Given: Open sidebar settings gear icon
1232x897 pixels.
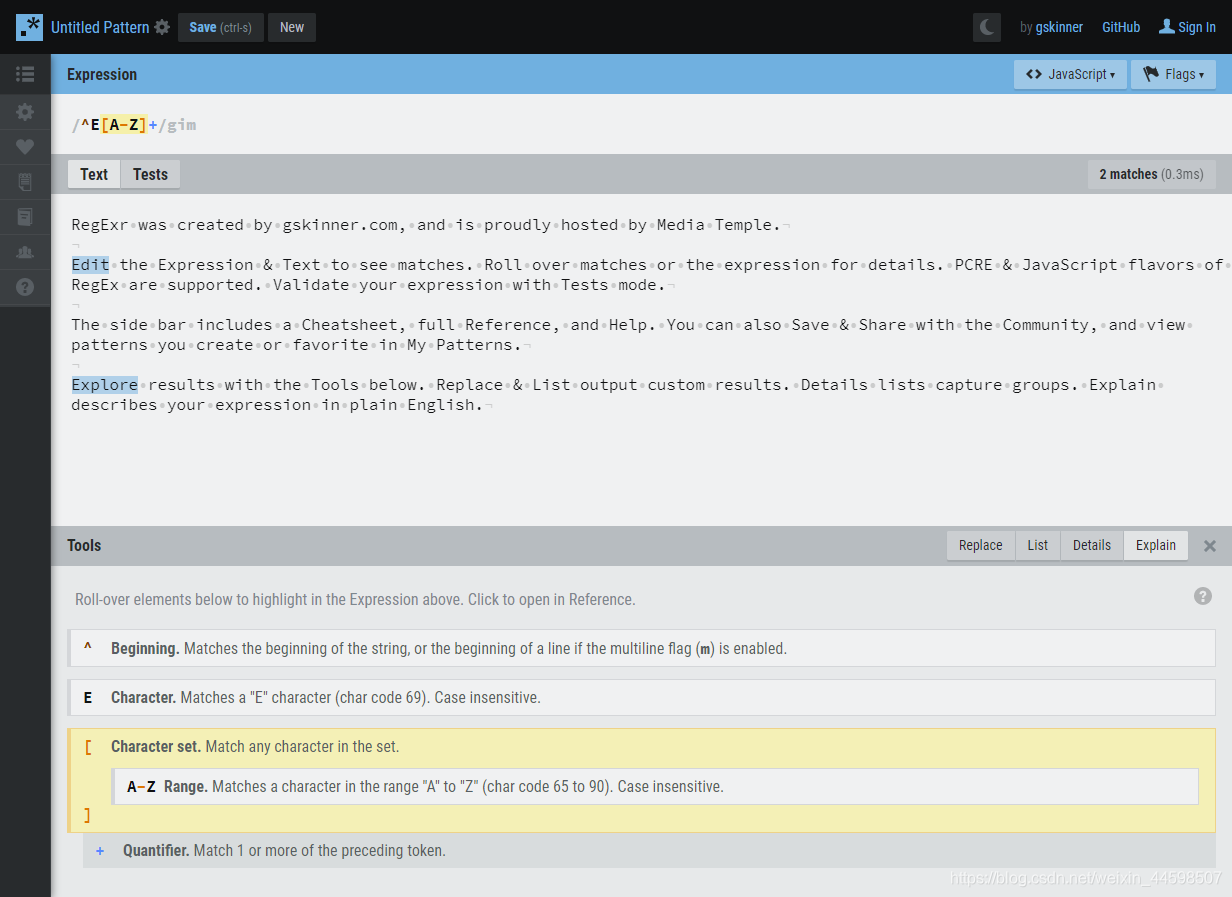Looking at the screenshot, I should pos(25,112).
